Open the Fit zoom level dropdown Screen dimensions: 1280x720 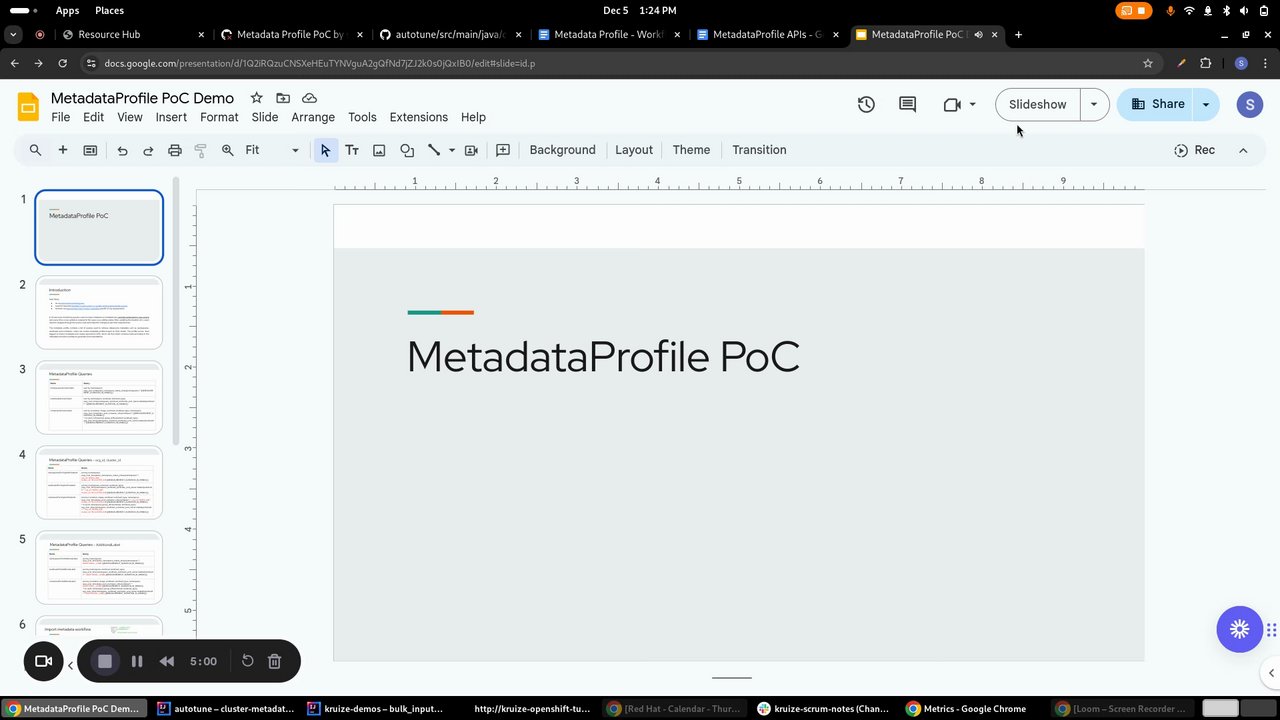[x=272, y=150]
